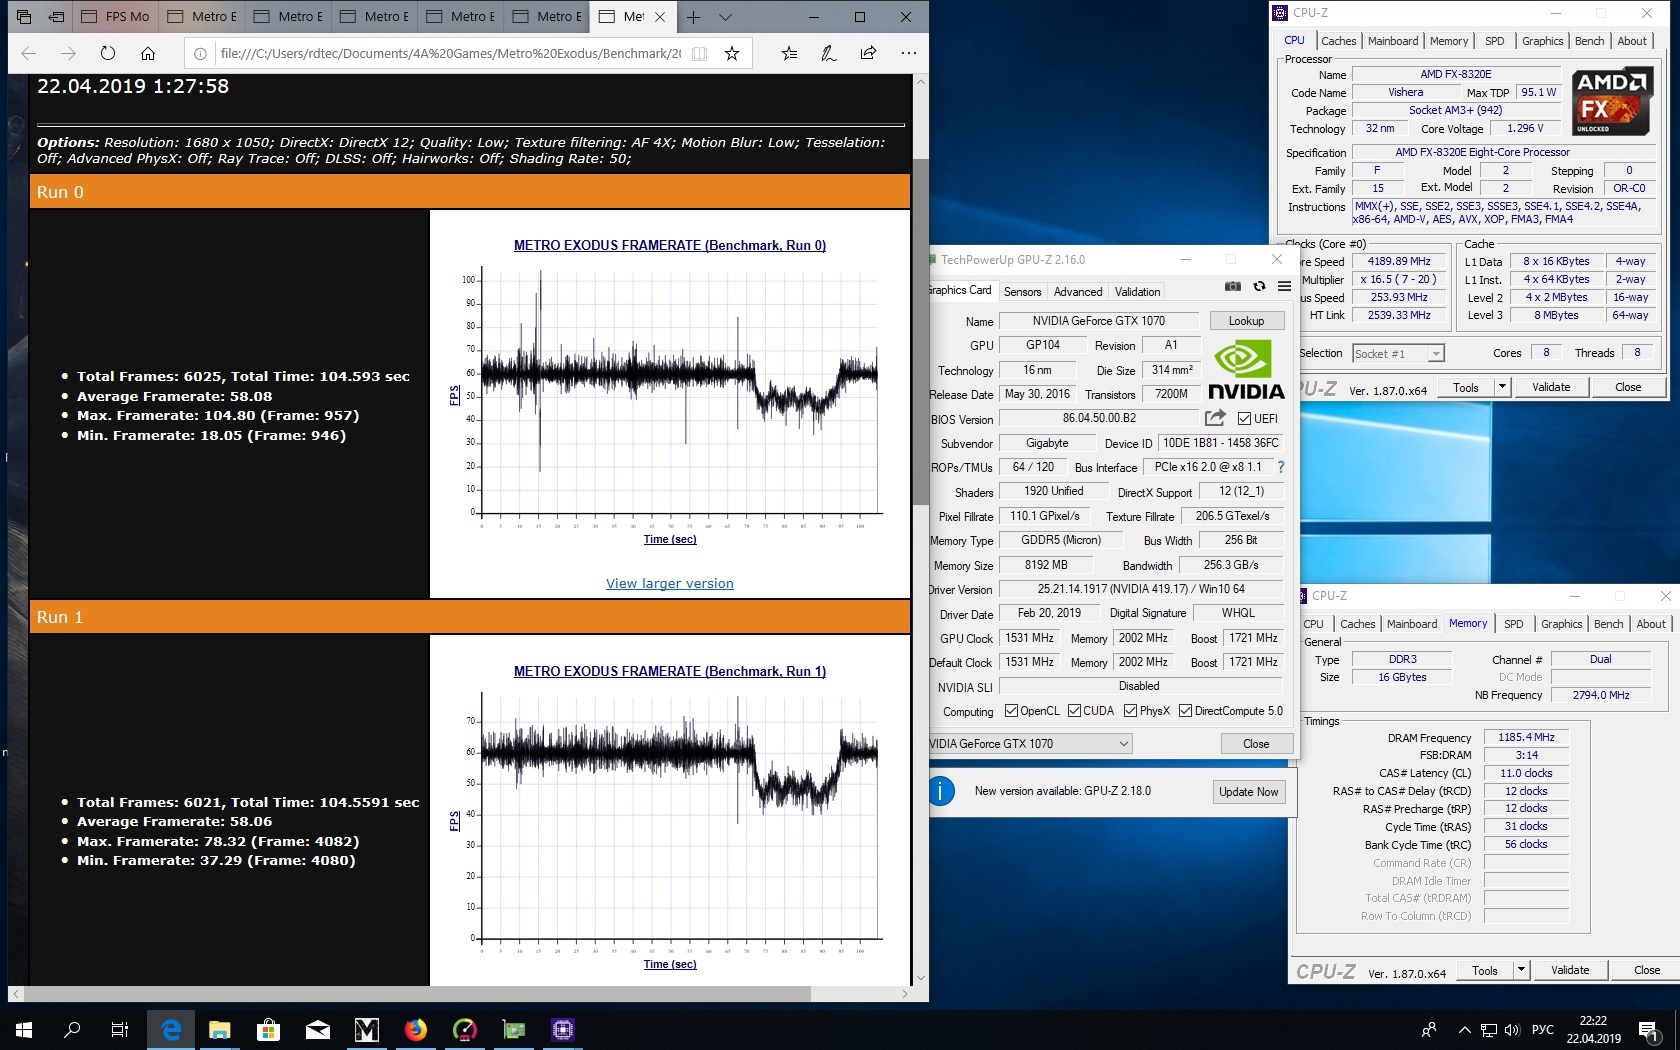
Task: Click the GPU-Z screenshot camera icon
Action: pyautogui.click(x=1233, y=287)
